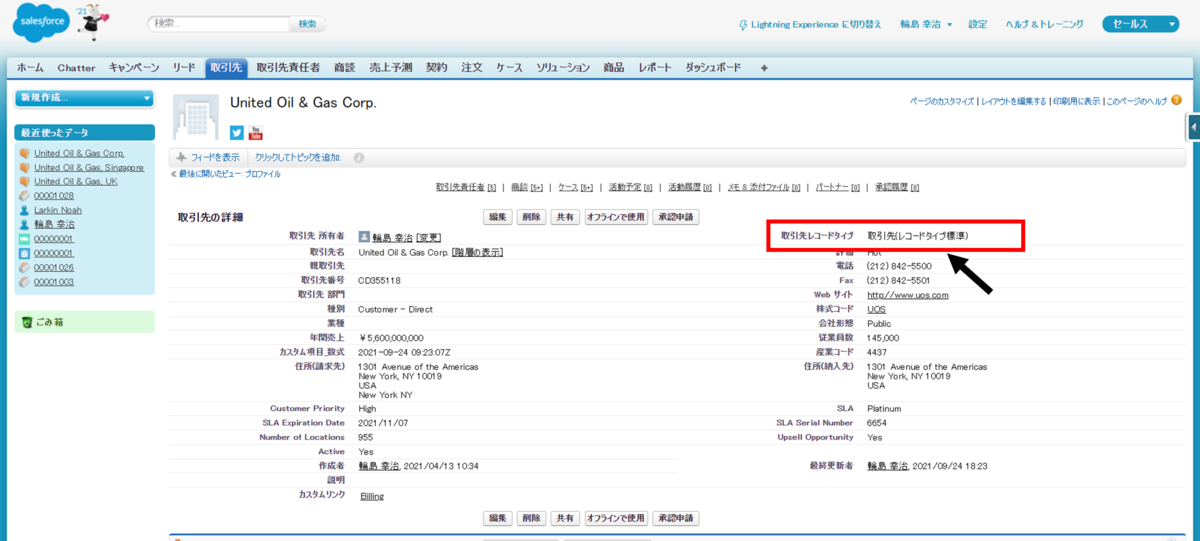The image size is (1200, 541).
Task: Click the icon next to 00001003
Action: click(25, 282)
